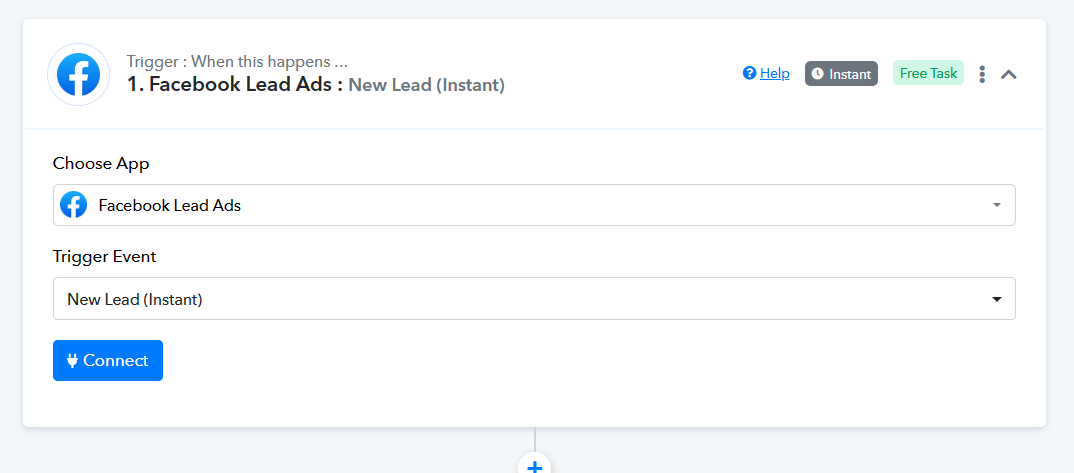Image resolution: width=1074 pixels, height=473 pixels.
Task: Select the Facebook Lead Ads app field
Action: pyautogui.click(x=534, y=205)
